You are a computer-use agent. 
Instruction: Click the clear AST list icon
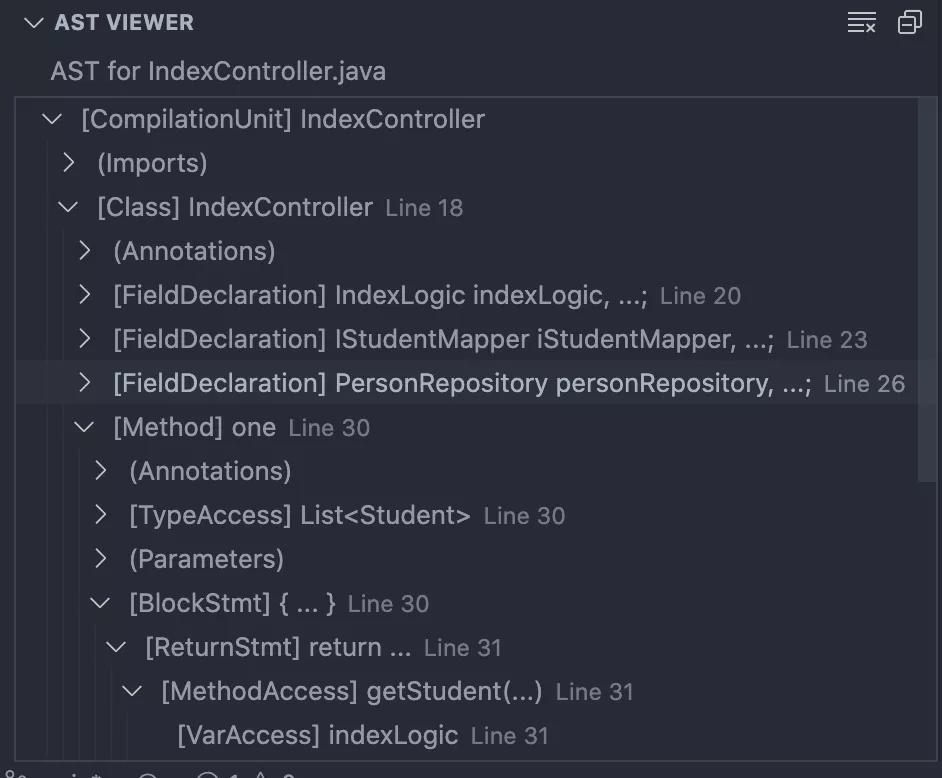coord(861,23)
